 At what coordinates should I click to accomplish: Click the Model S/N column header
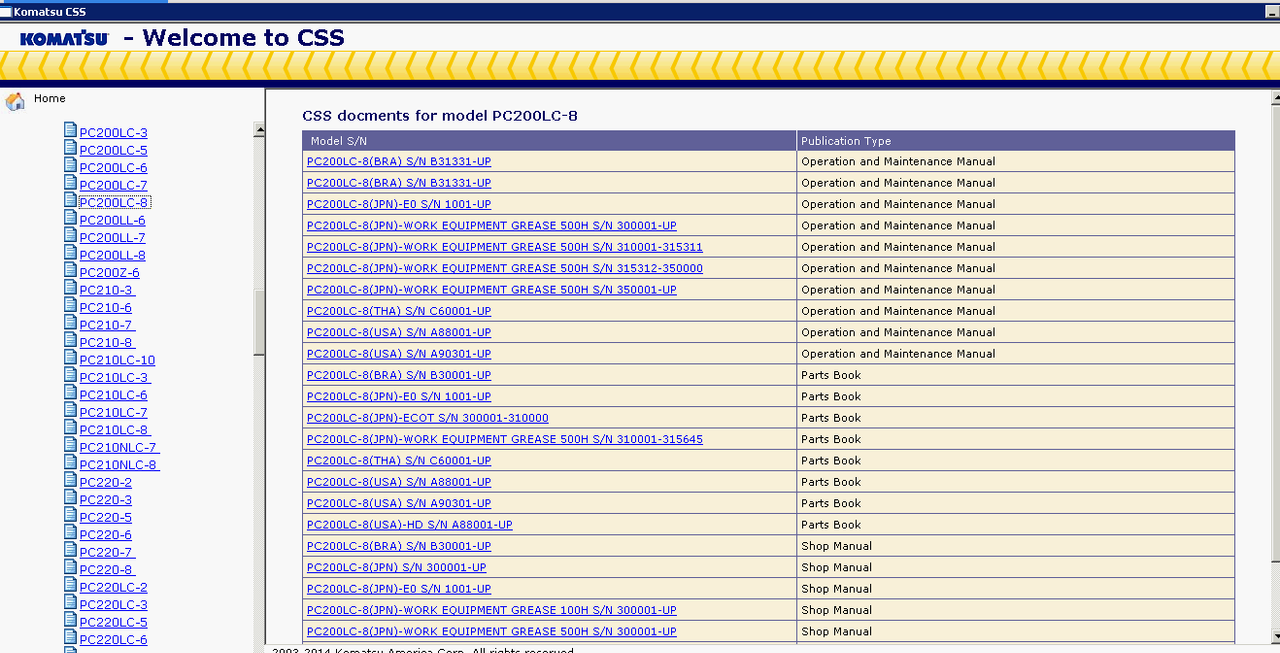point(549,141)
